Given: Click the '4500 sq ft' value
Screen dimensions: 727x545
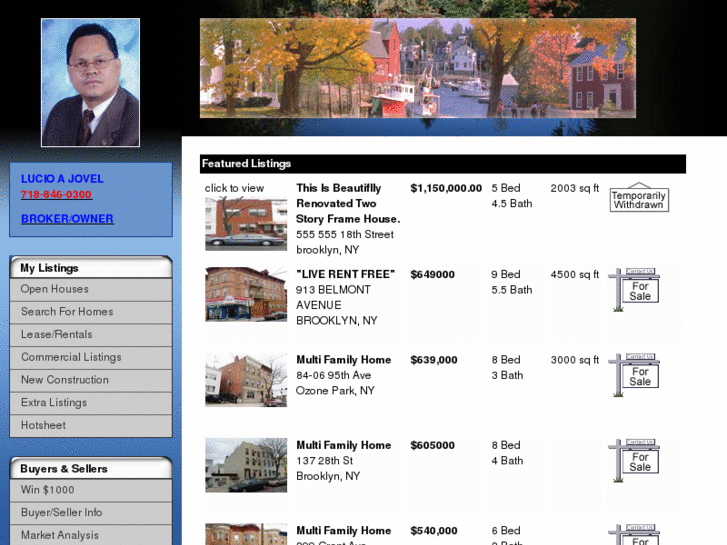Looking at the screenshot, I should coord(574,274).
